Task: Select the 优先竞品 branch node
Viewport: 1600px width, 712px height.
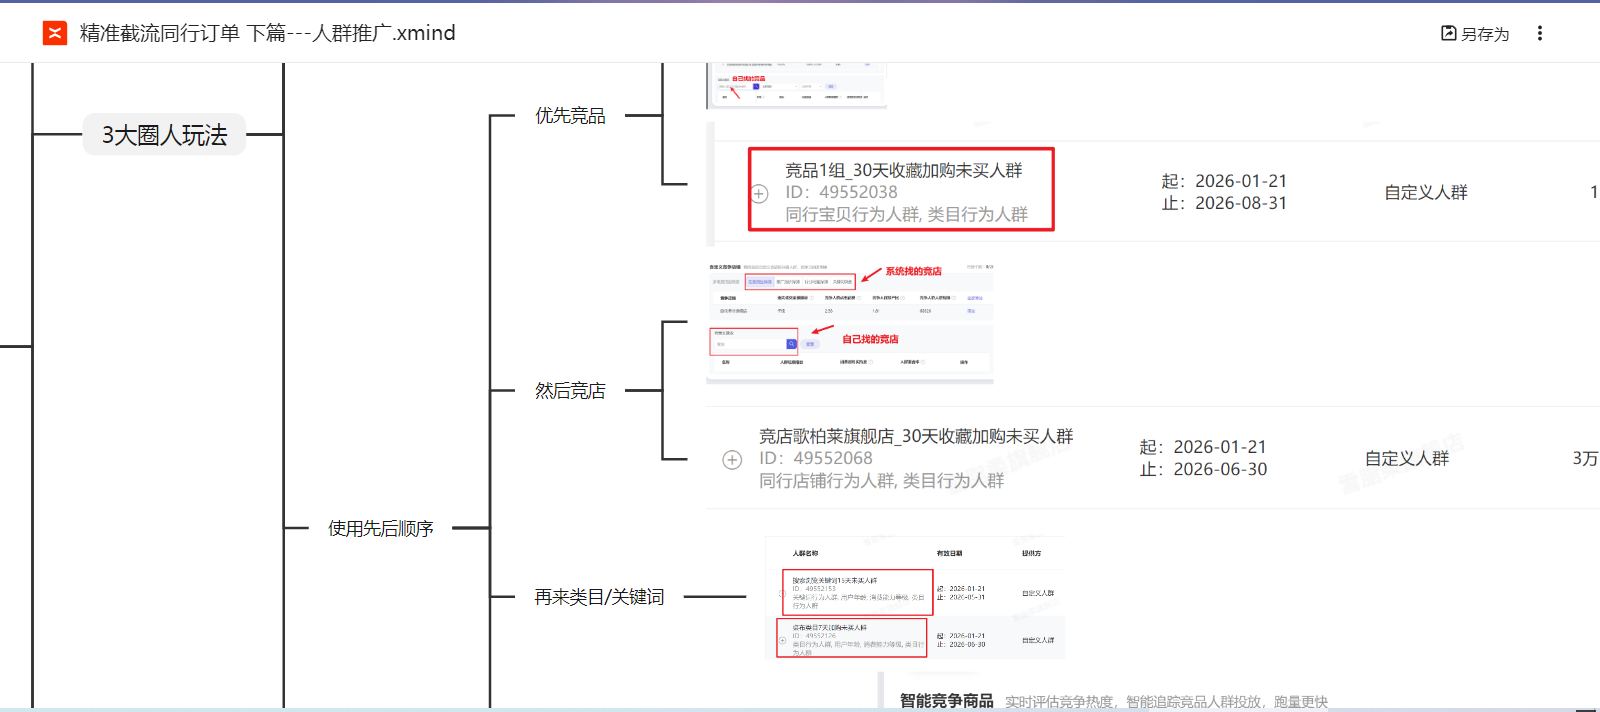Action: click(570, 116)
